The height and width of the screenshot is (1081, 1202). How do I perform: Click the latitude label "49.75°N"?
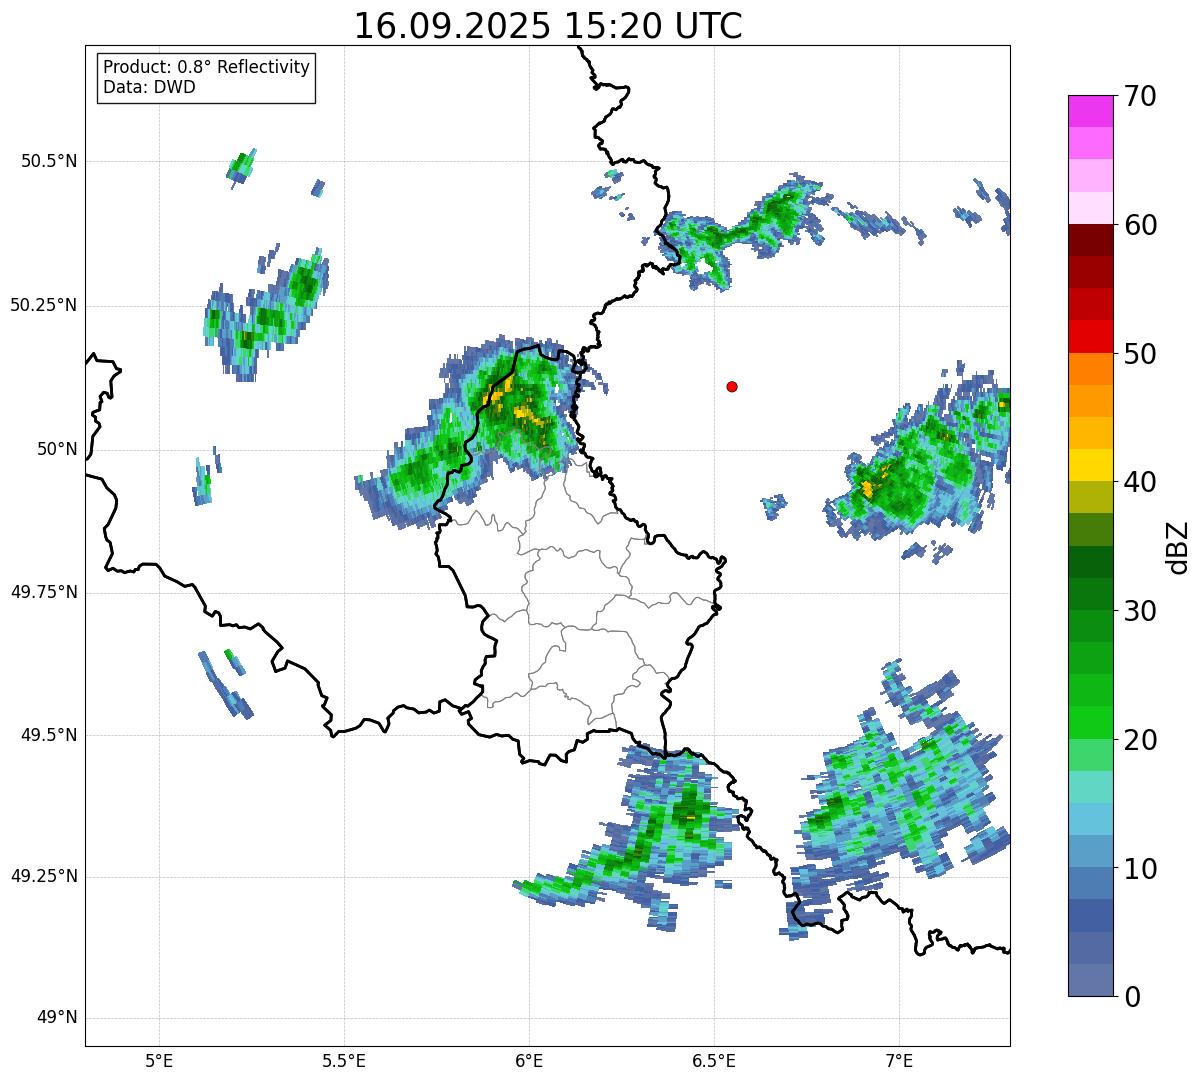tap(44, 592)
